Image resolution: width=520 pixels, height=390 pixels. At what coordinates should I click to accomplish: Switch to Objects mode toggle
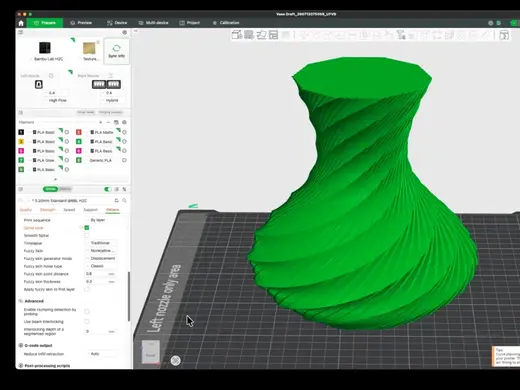65,189
